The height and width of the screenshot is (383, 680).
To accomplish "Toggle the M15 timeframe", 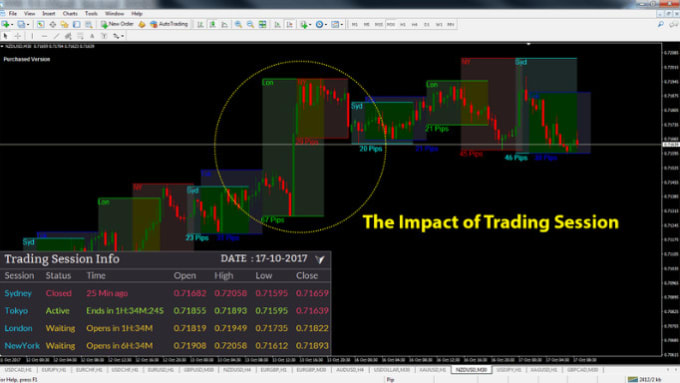I will (x=379, y=25).
